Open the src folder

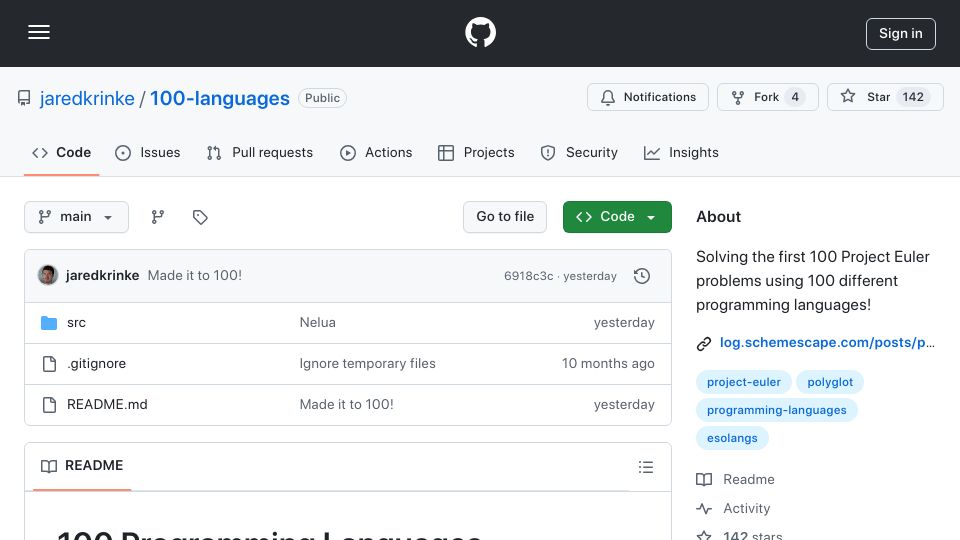(77, 323)
